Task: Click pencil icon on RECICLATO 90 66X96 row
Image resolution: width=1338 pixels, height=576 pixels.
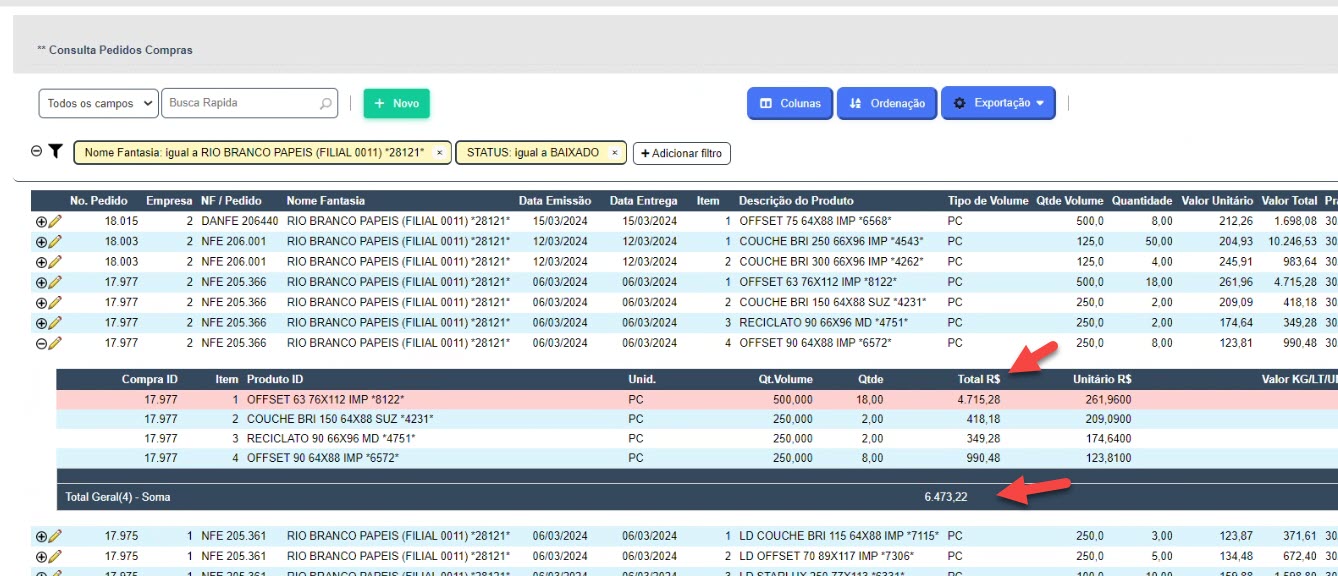Action: [x=55, y=323]
